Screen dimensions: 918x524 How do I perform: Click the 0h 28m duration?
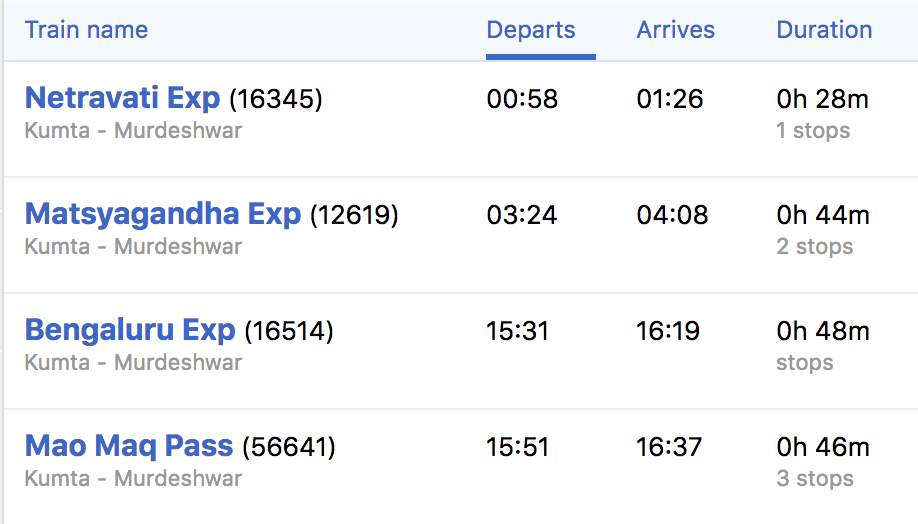822,99
